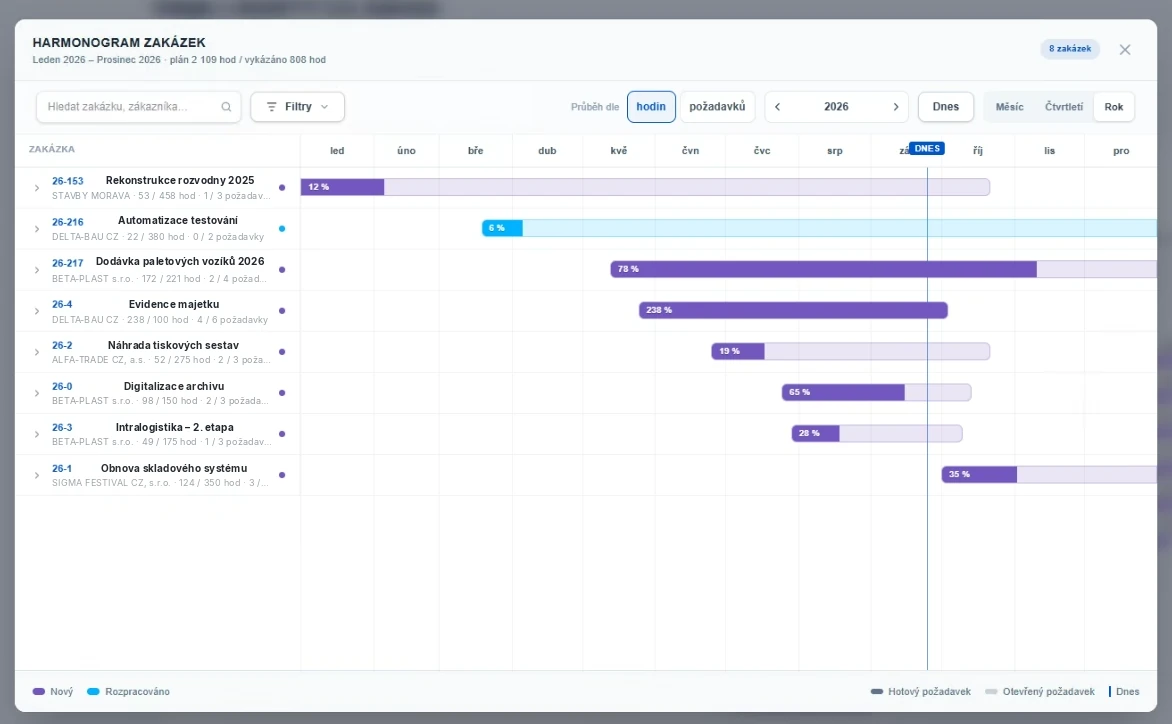
Task: Click the Dnes button
Action: pyautogui.click(x=946, y=107)
